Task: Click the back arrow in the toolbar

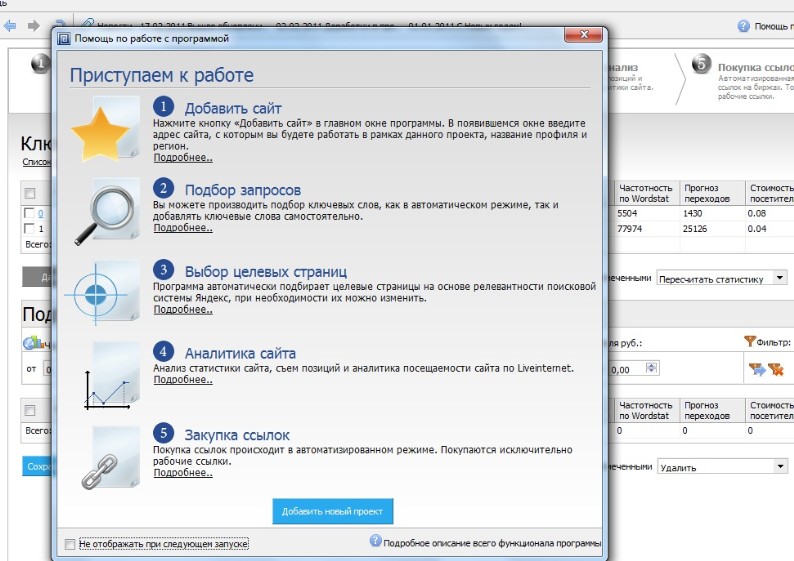Action: tap(10, 25)
